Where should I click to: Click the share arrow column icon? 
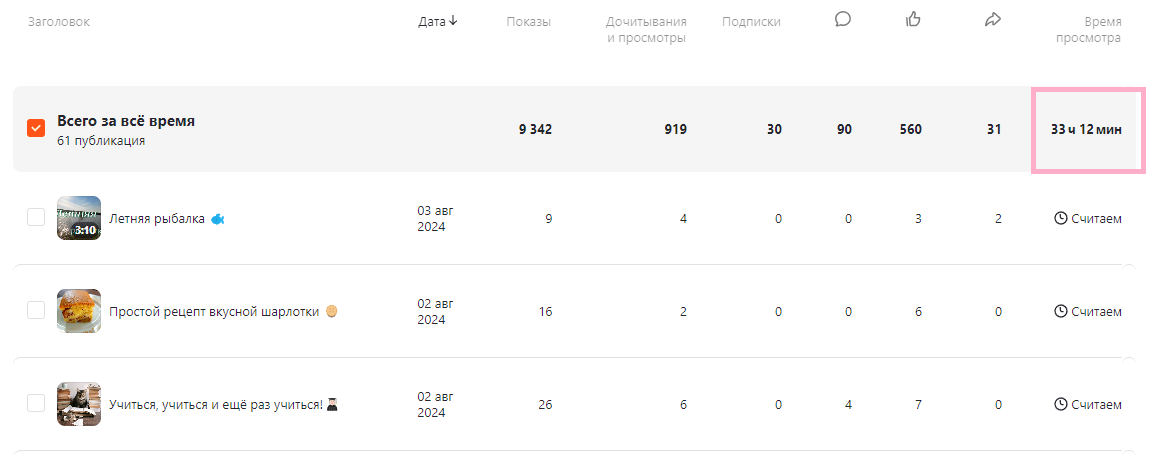[993, 20]
